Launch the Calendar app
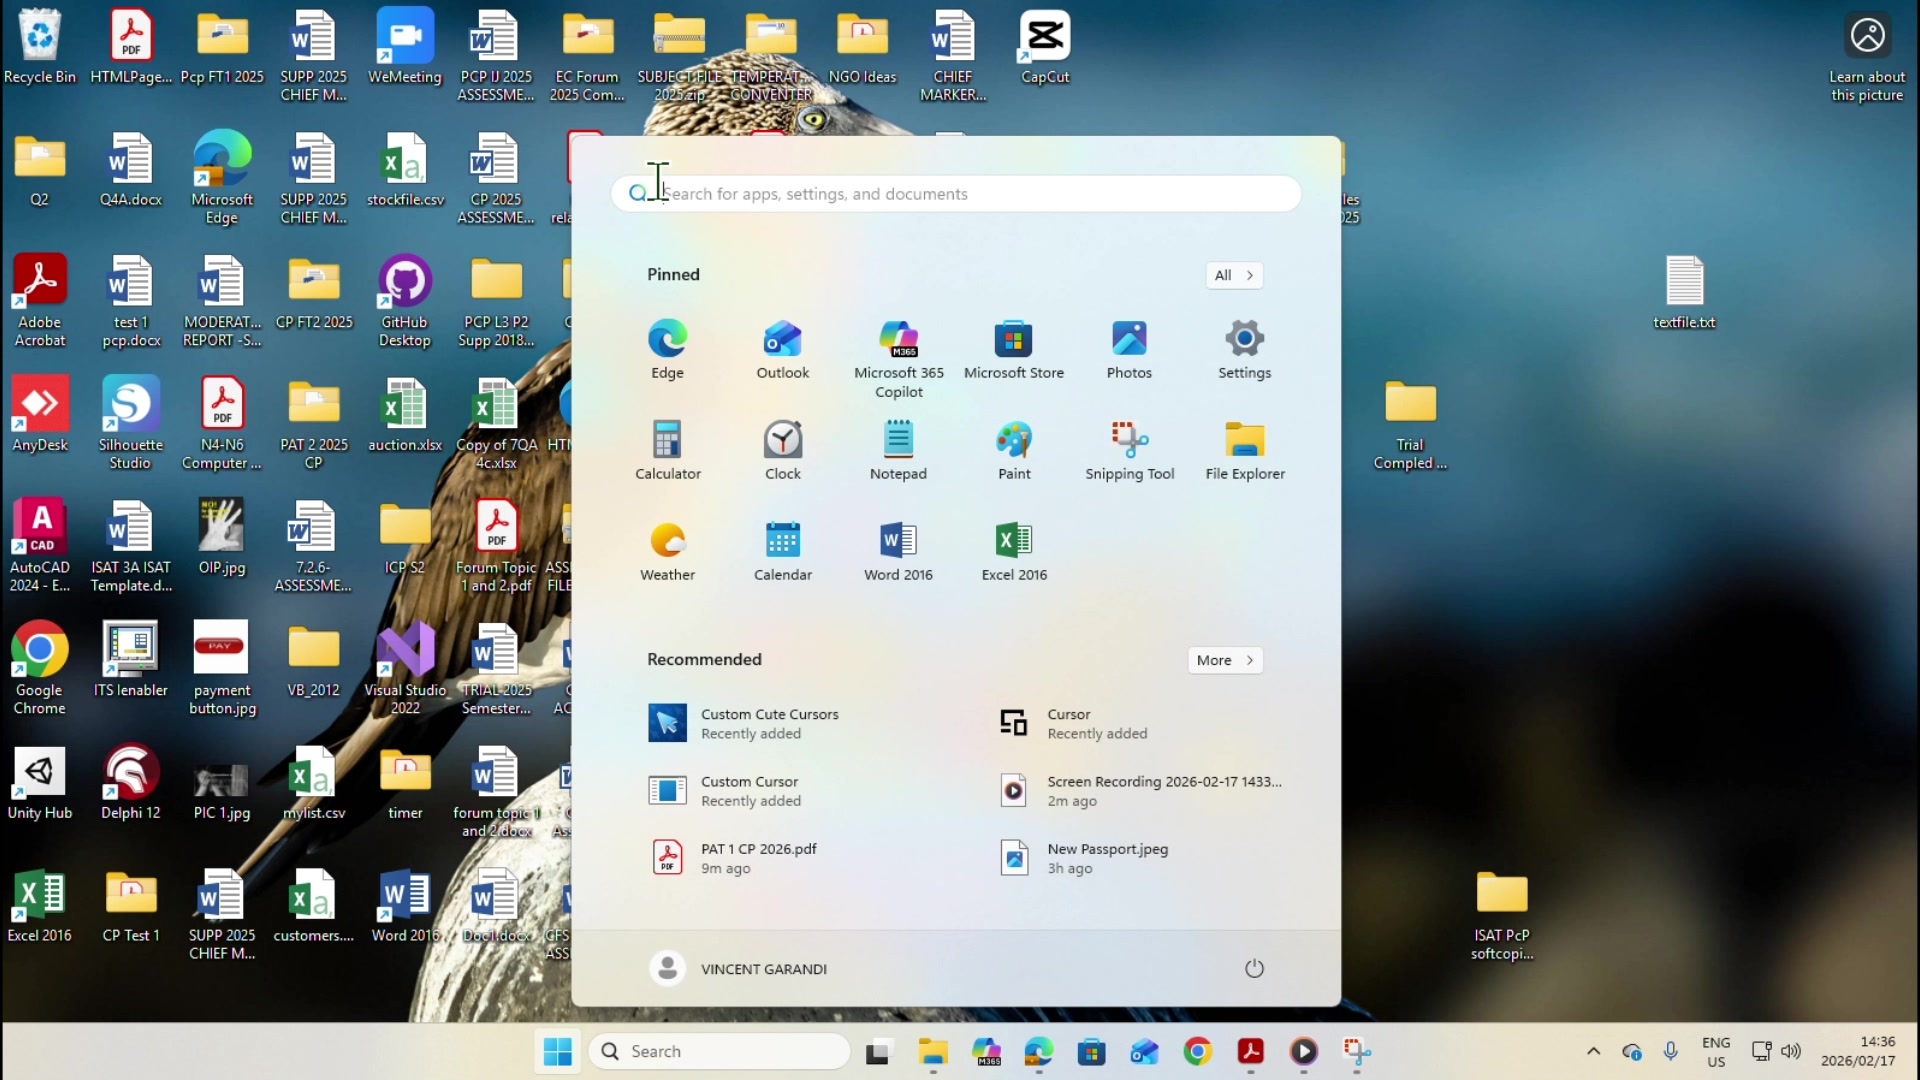 click(x=782, y=552)
